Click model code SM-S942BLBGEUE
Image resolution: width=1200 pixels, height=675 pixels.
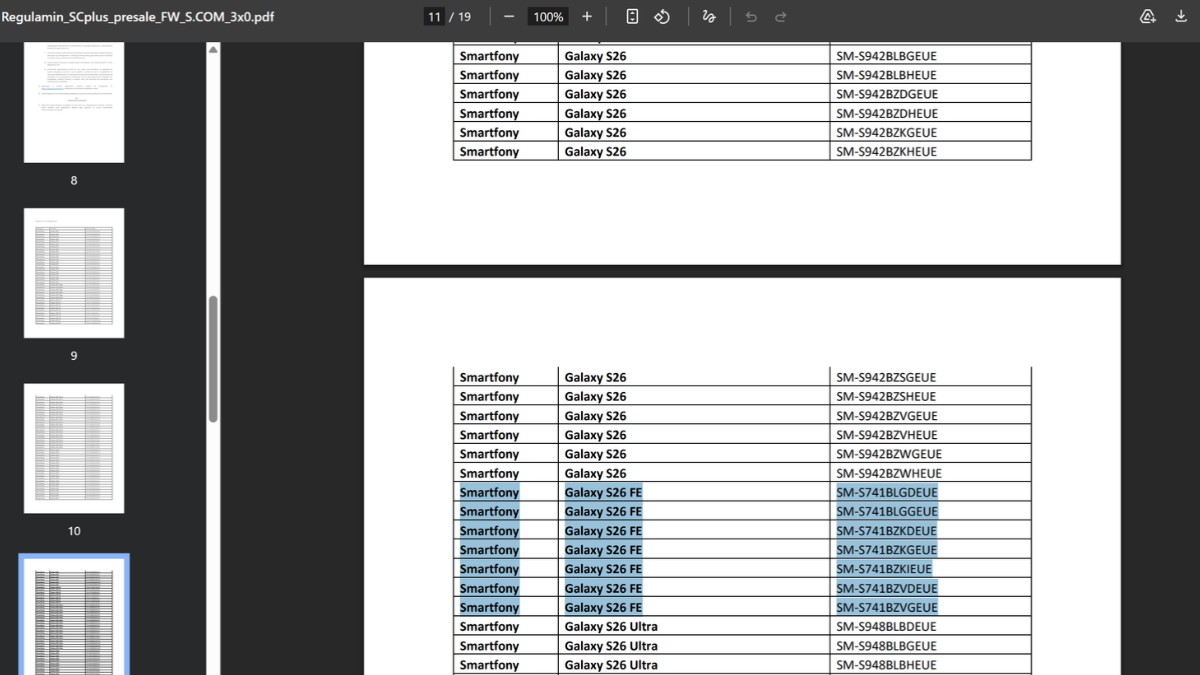(886, 56)
